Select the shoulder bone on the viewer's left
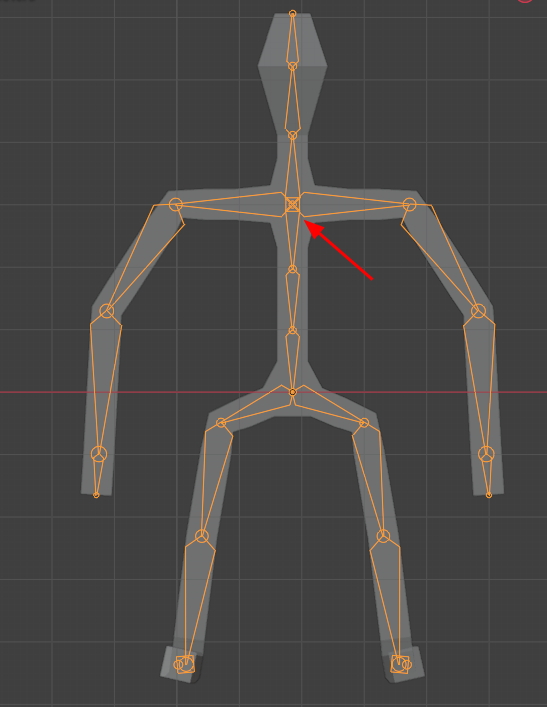547x707 pixels. click(230, 205)
